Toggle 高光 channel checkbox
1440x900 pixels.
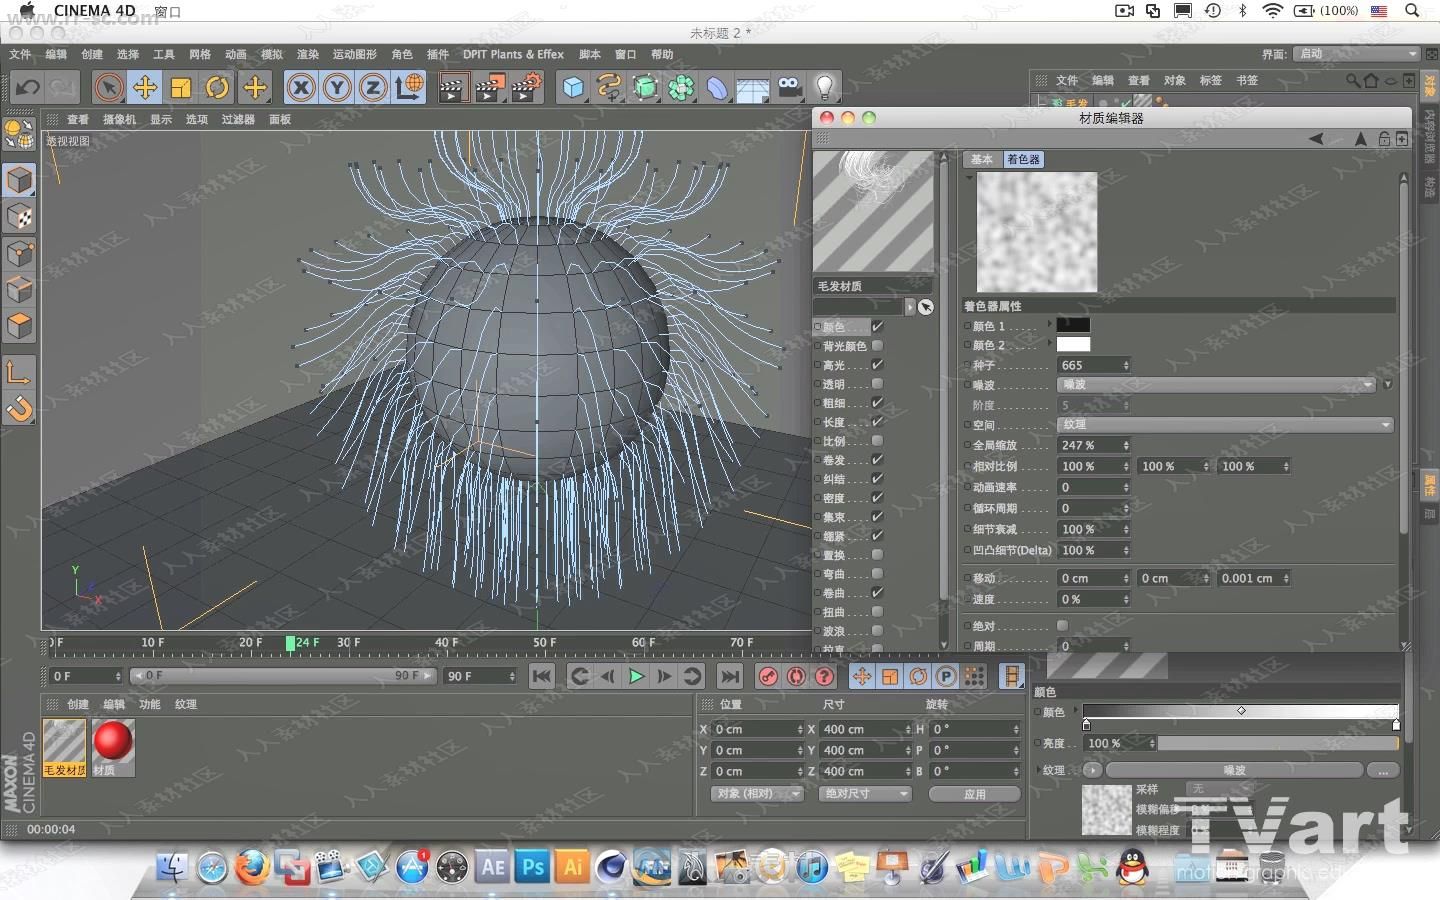(877, 365)
